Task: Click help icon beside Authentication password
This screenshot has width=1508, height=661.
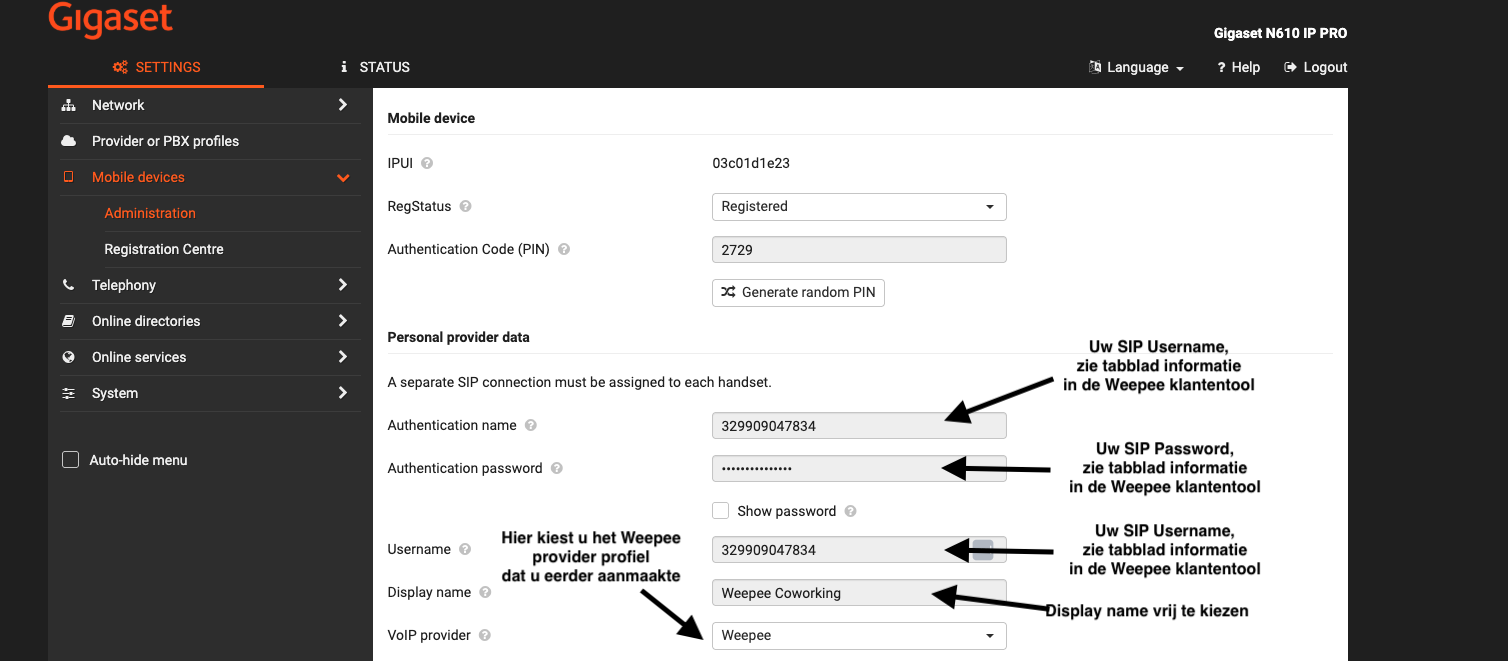Action: click(557, 468)
